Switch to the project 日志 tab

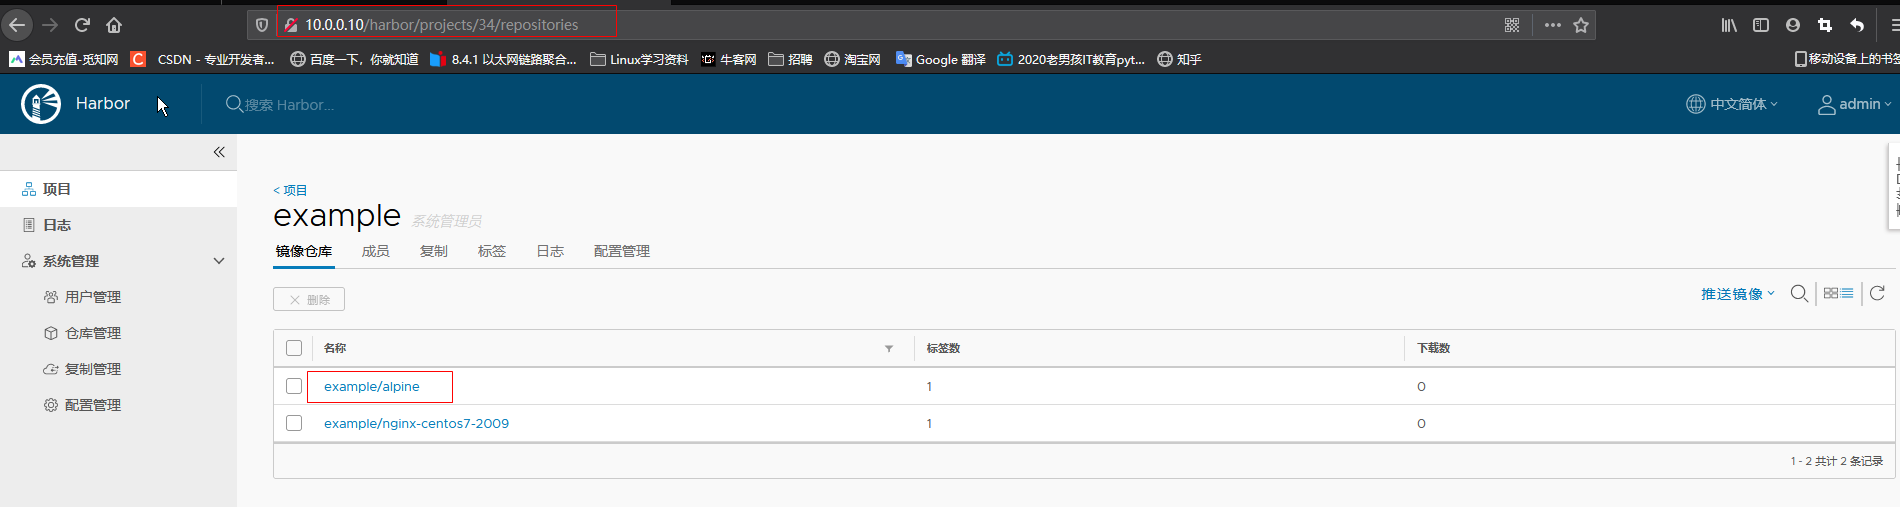tap(550, 251)
